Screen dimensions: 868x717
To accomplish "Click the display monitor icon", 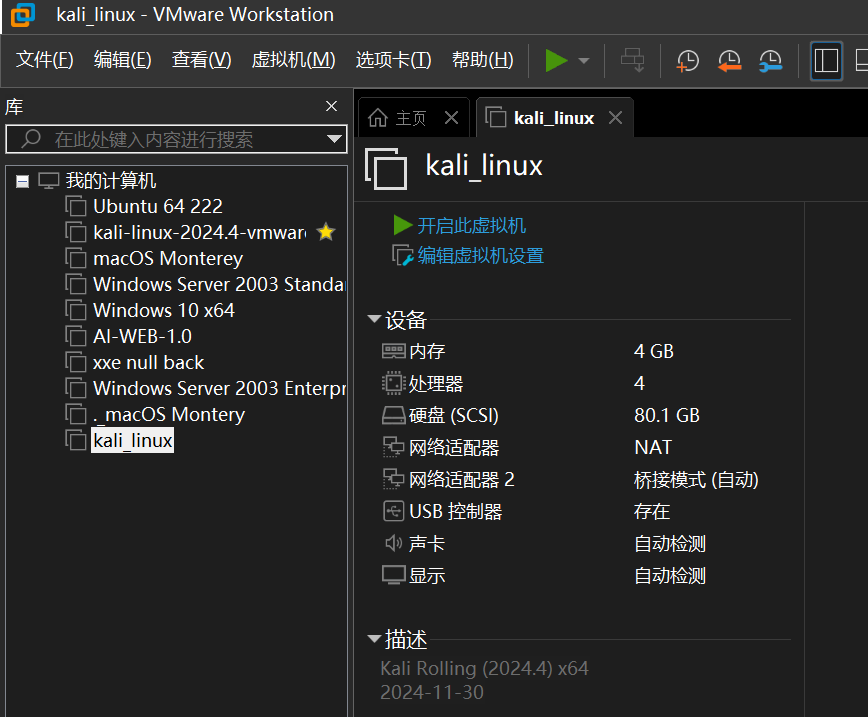I will click(x=394, y=575).
